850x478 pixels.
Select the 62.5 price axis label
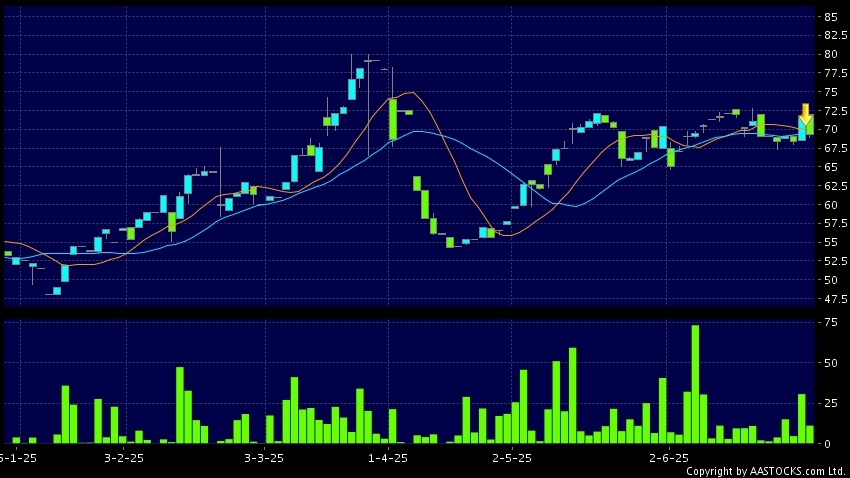pos(836,186)
